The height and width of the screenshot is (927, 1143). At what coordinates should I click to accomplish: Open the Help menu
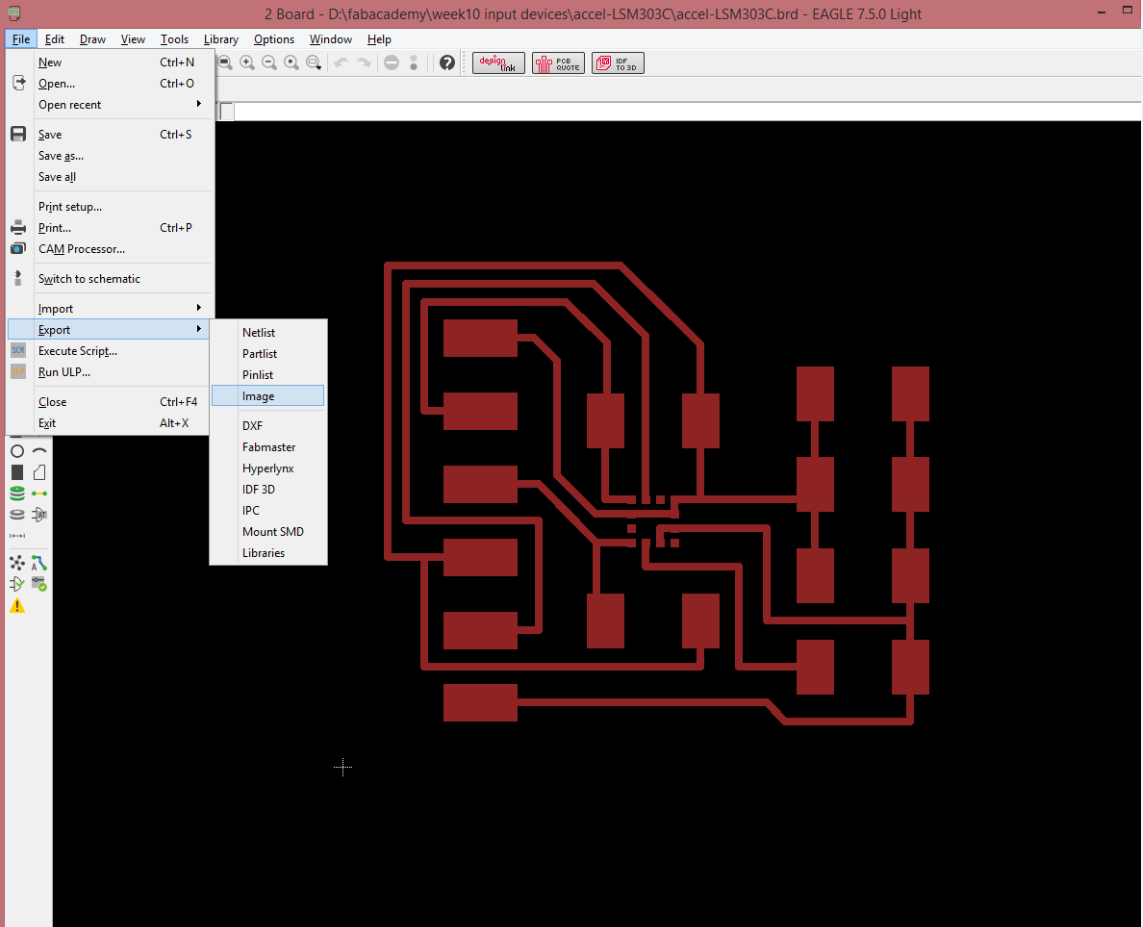[x=379, y=39]
